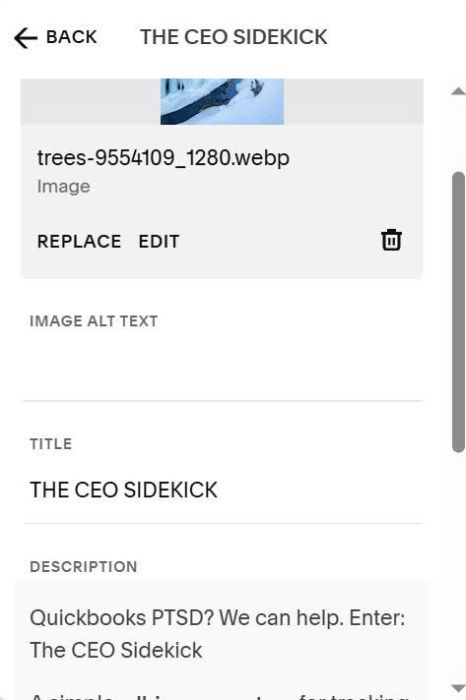Click the Quickbooks PTSD description text
The image size is (466, 700).
tap(217, 618)
